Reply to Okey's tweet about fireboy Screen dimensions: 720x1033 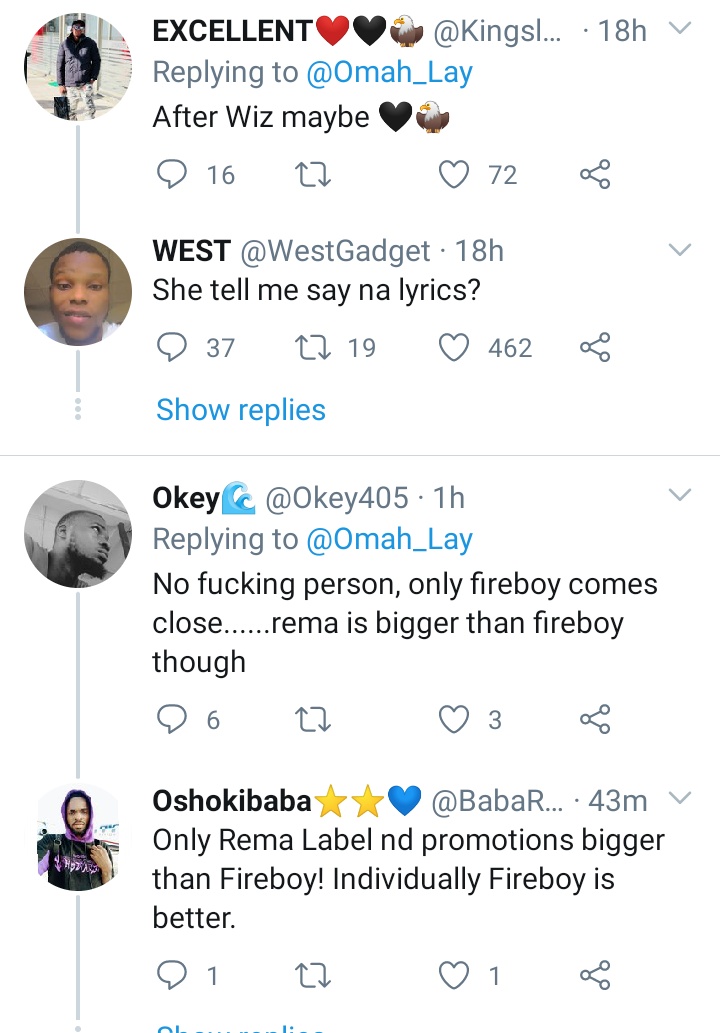[x=173, y=720]
